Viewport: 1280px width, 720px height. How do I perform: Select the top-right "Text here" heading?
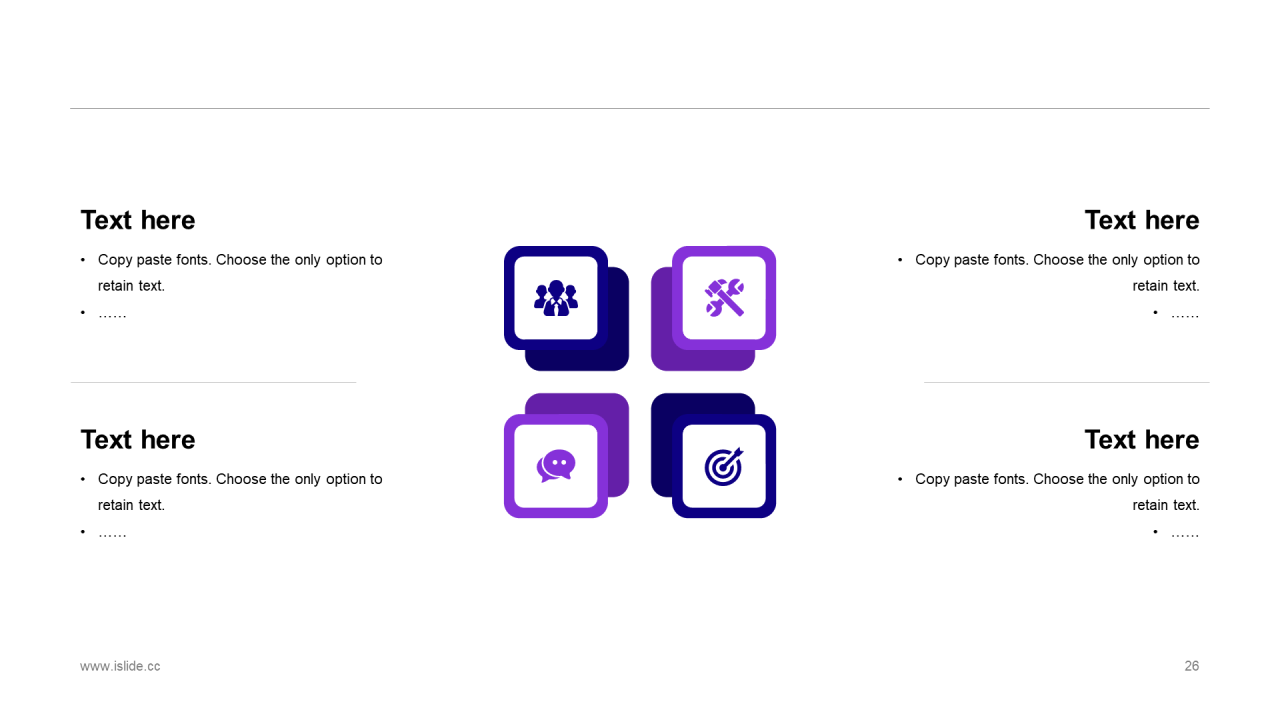[x=1142, y=220]
